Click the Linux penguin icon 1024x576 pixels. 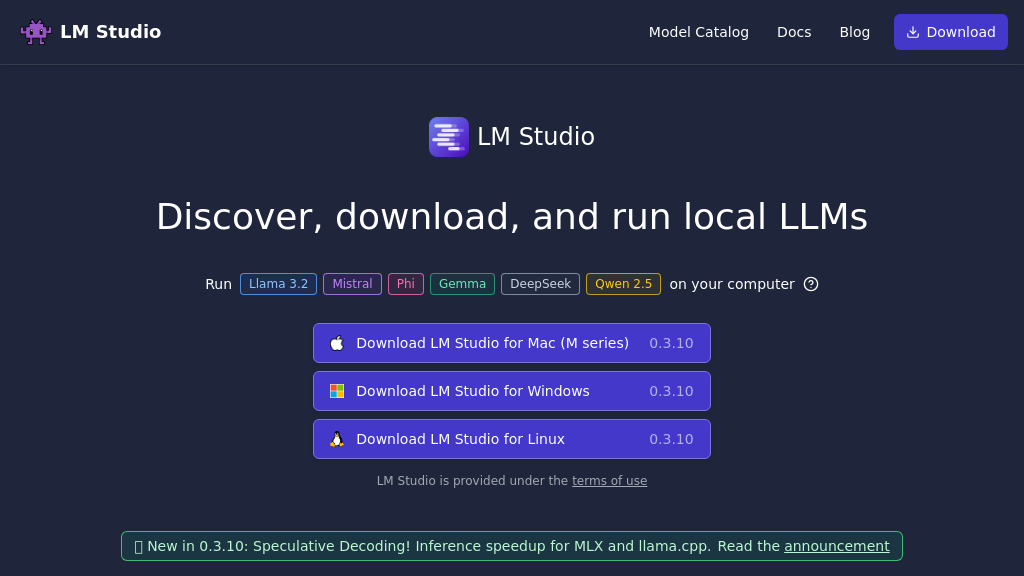click(337, 439)
